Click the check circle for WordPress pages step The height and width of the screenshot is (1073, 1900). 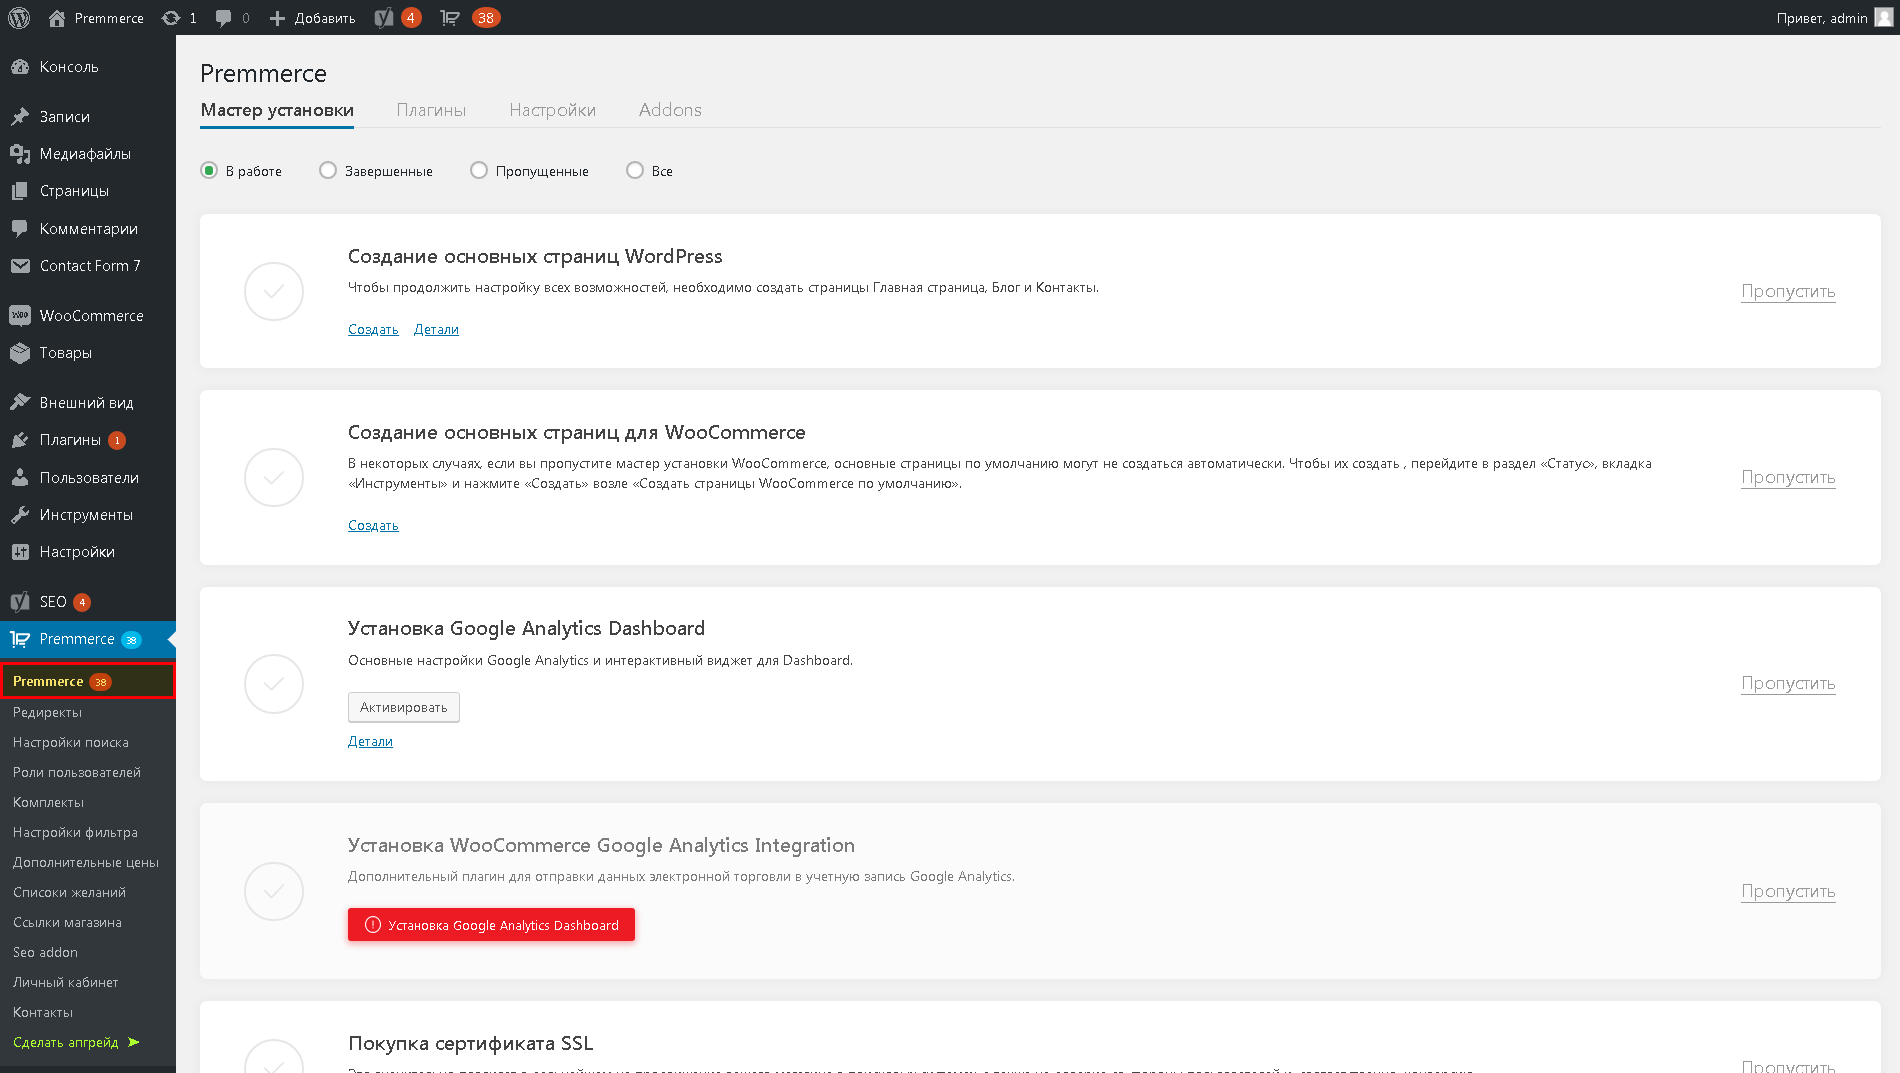pos(274,291)
